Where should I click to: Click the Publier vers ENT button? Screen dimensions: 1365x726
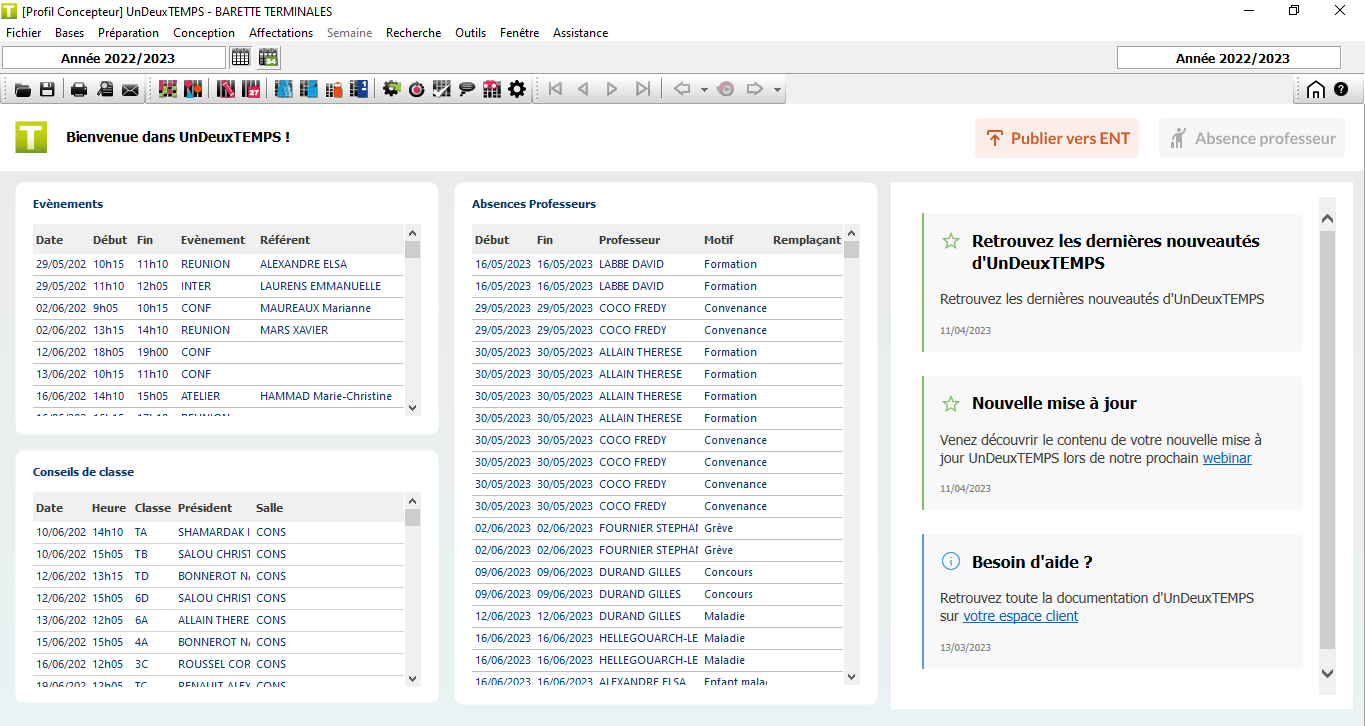[x=1057, y=139]
